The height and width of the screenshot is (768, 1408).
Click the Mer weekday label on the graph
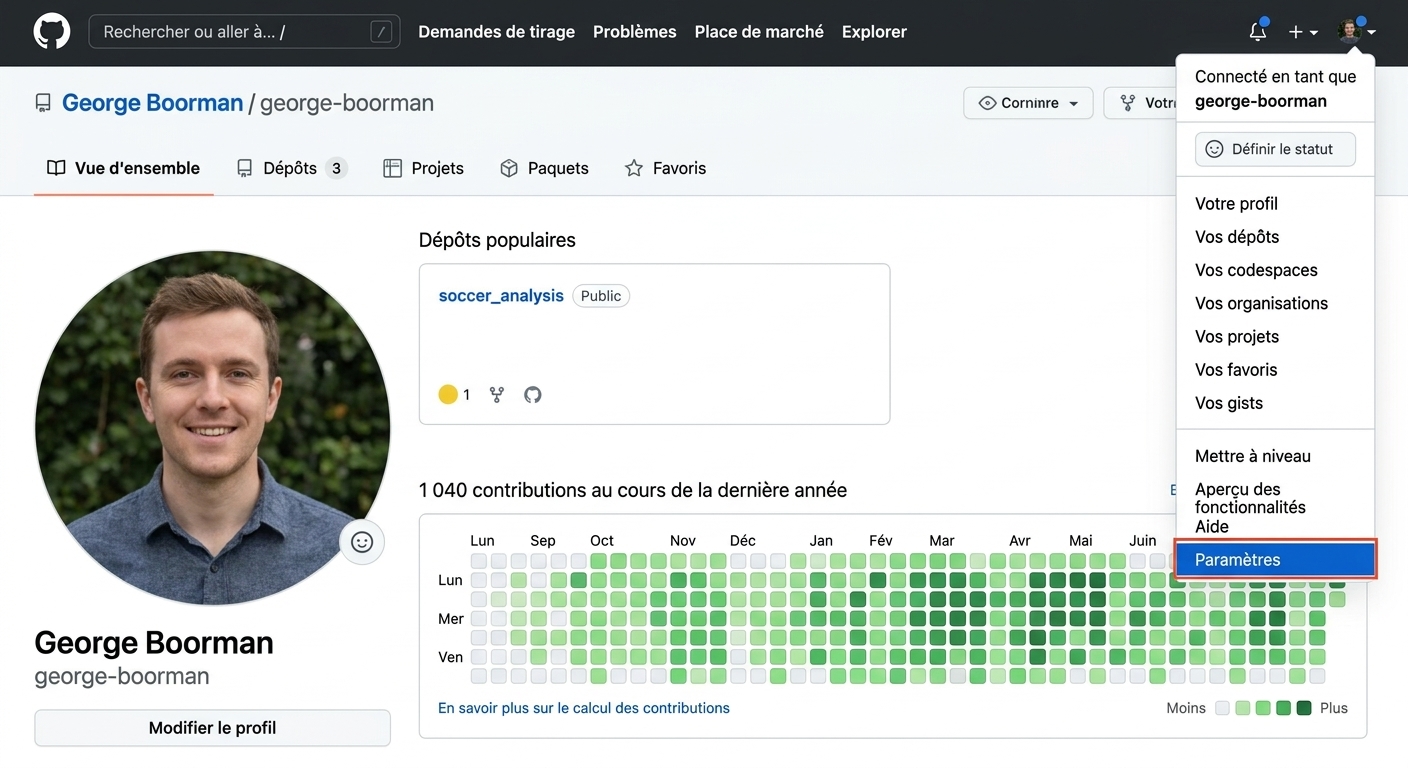pos(451,619)
